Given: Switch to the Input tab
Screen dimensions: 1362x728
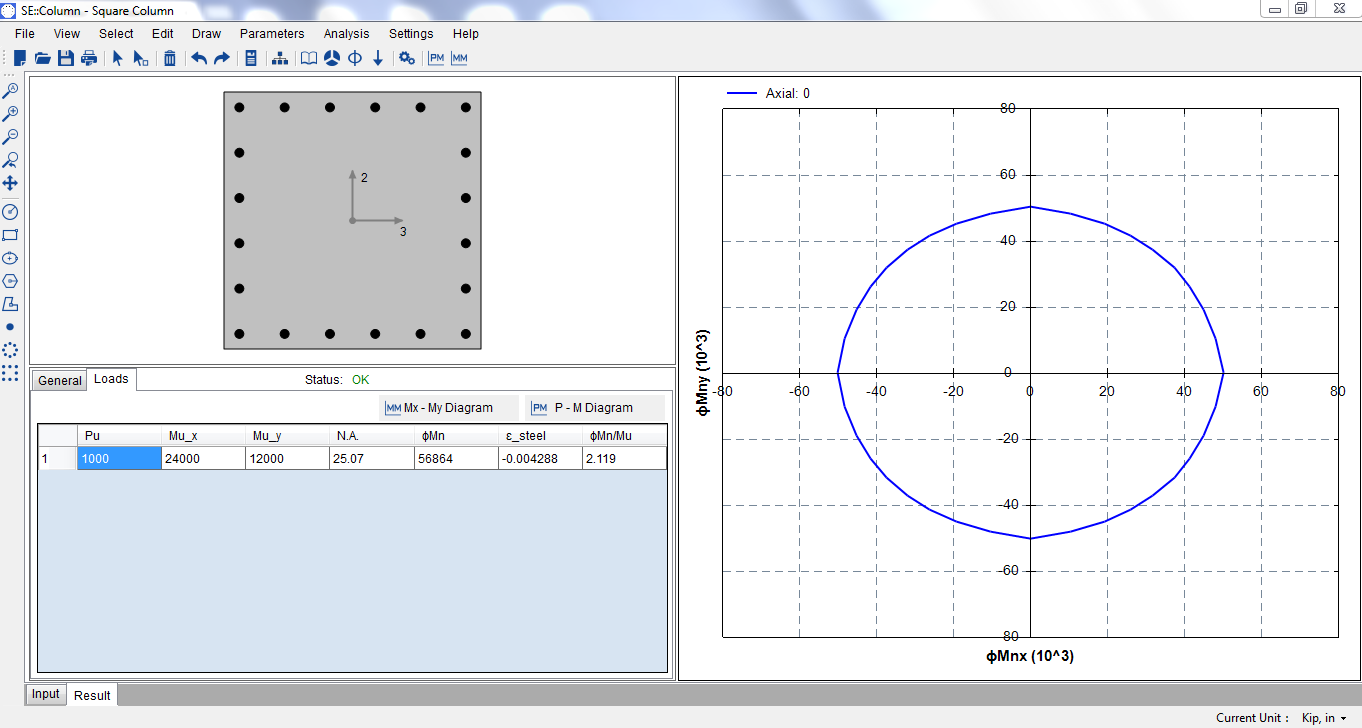Looking at the screenshot, I should (x=46, y=694).
